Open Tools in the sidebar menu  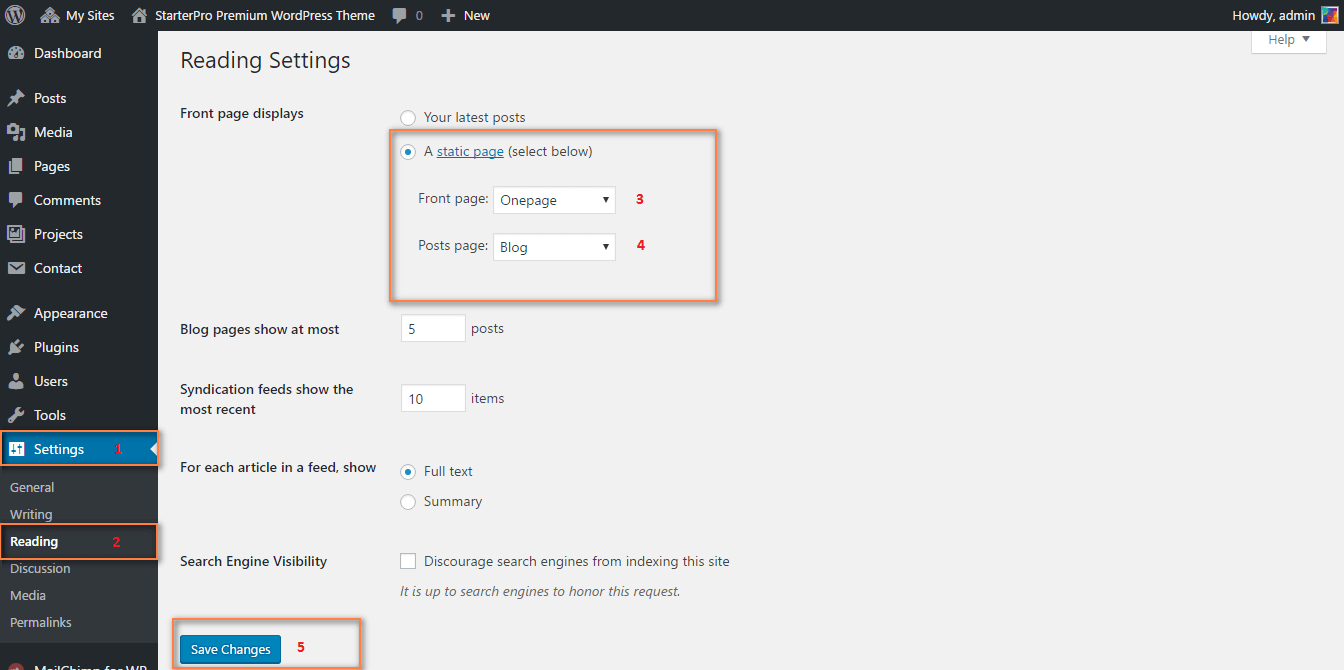pyautogui.click(x=50, y=415)
